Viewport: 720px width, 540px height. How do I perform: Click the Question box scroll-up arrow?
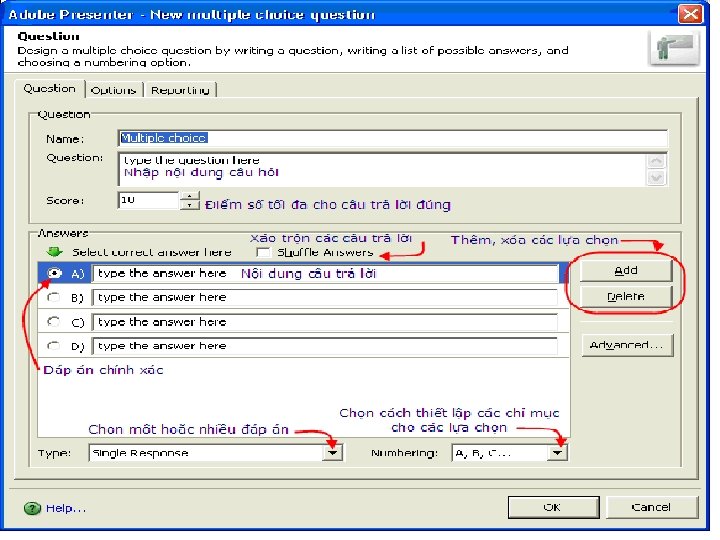[656, 161]
